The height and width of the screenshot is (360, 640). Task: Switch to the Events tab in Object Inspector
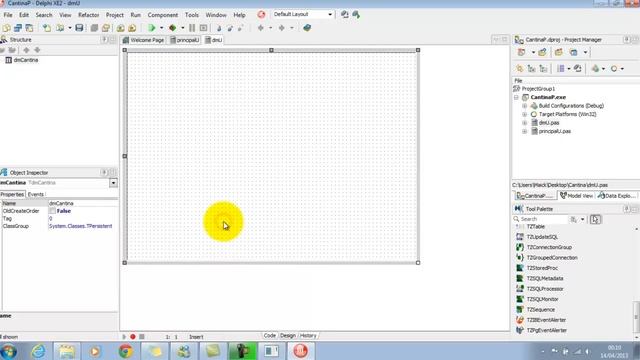pos(36,194)
